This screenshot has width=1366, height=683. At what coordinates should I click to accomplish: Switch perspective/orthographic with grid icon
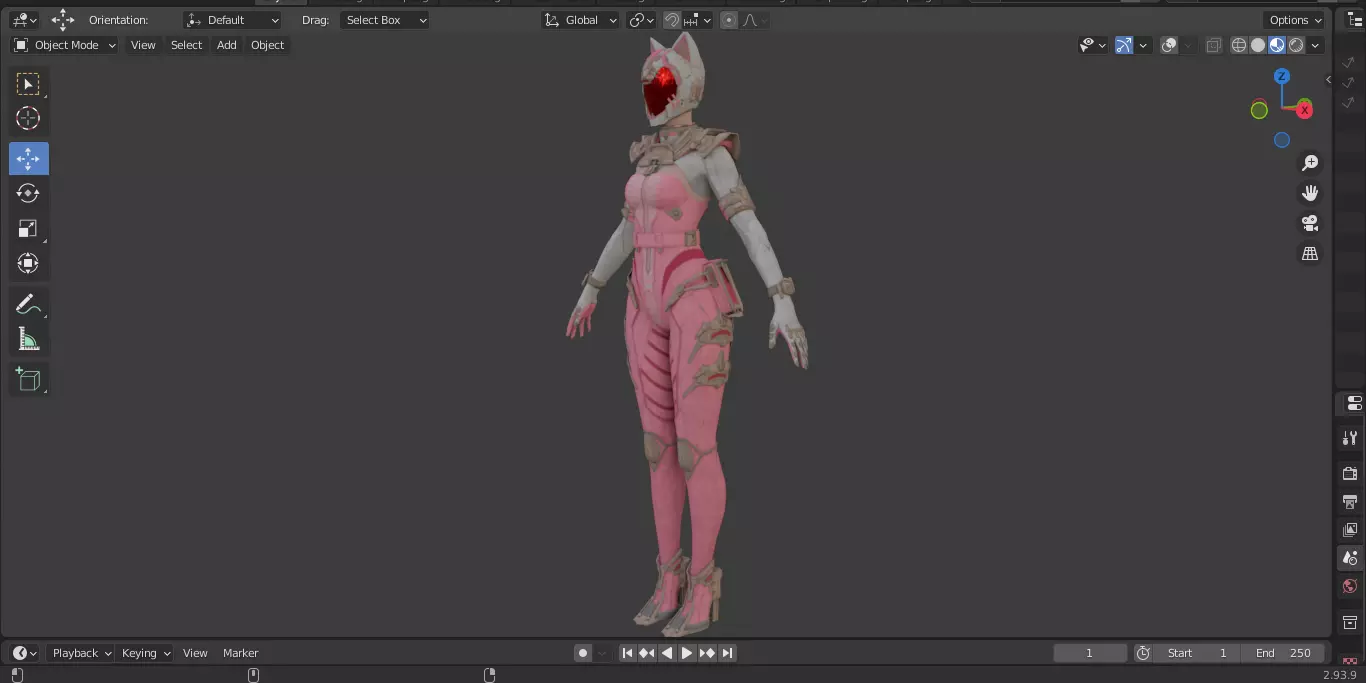[1310, 254]
